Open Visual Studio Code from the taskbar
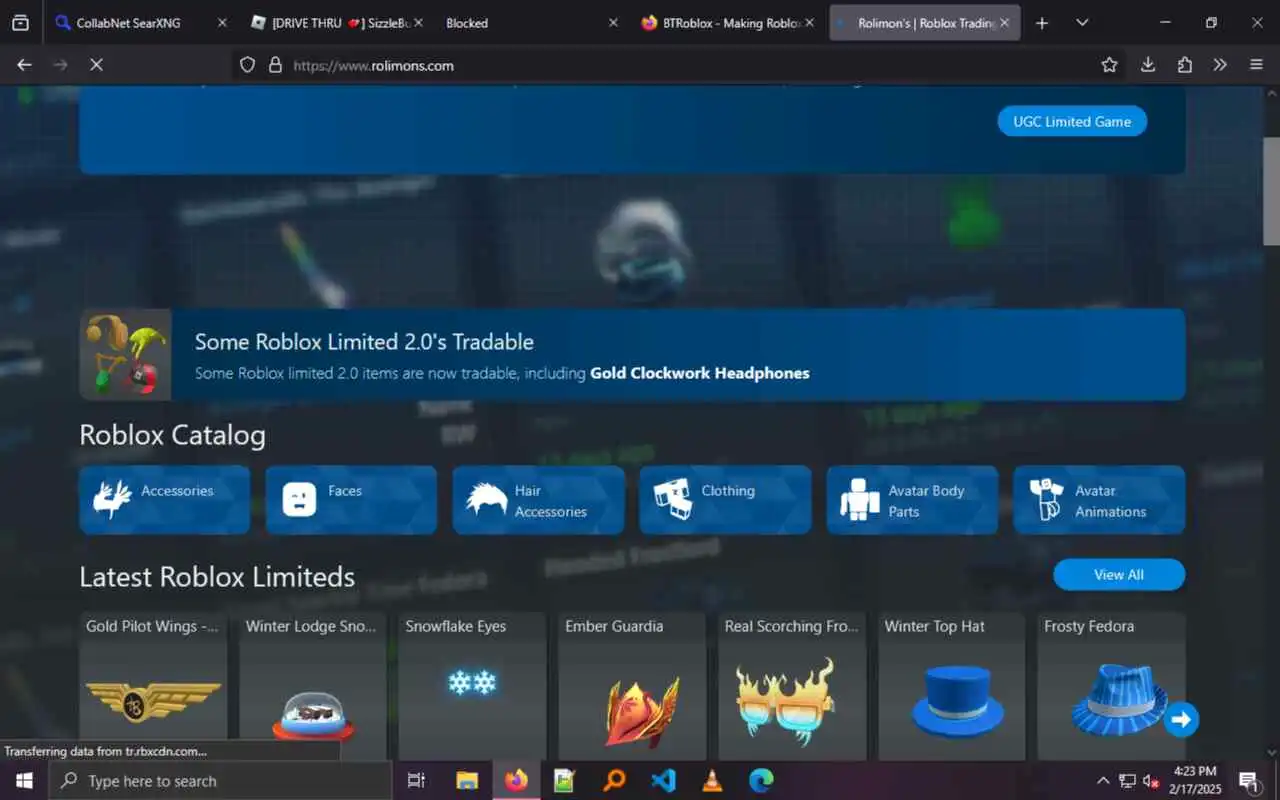The width and height of the screenshot is (1280, 800). pos(663,781)
